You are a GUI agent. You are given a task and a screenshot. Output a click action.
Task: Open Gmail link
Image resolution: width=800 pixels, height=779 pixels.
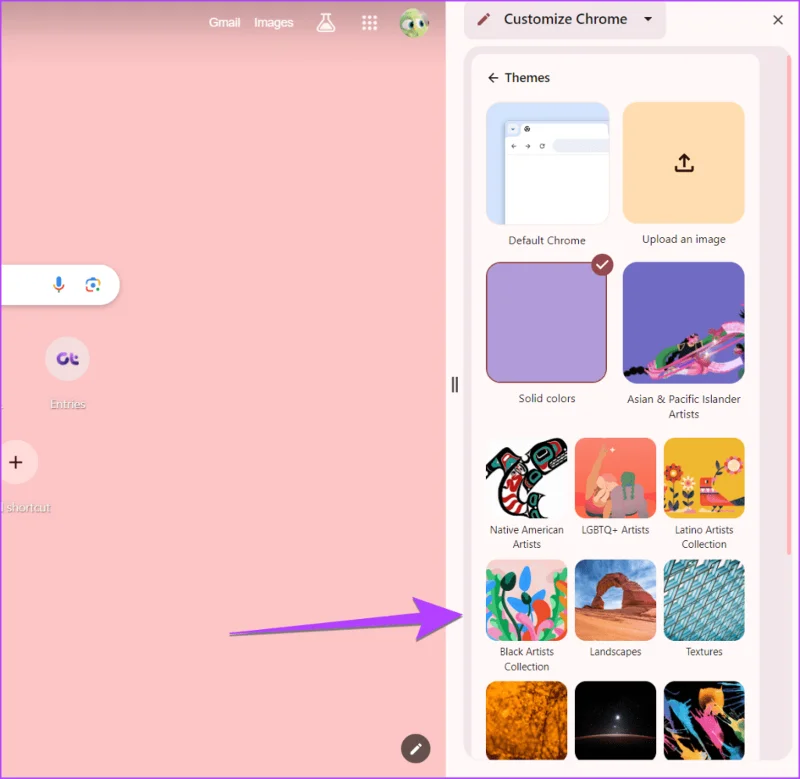[224, 22]
